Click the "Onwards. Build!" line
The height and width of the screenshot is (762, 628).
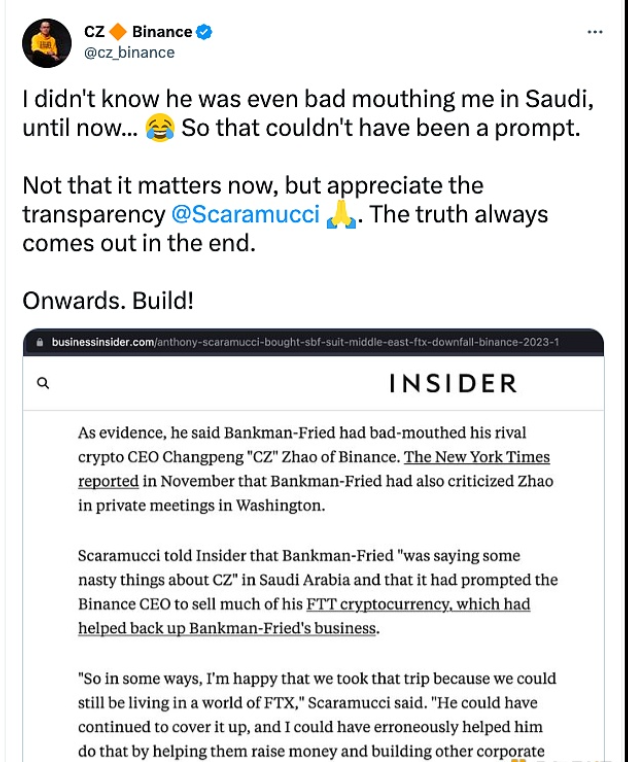pyautogui.click(x=106, y=299)
